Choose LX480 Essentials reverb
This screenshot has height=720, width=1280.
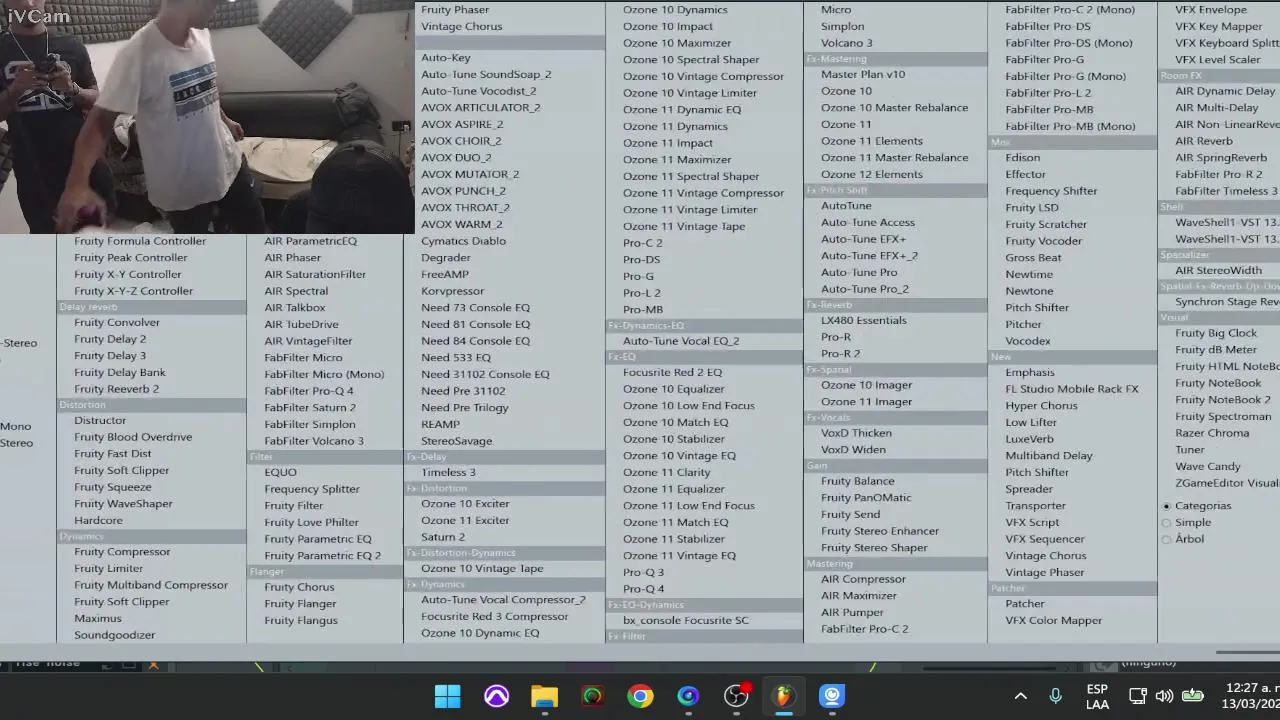[x=864, y=320]
